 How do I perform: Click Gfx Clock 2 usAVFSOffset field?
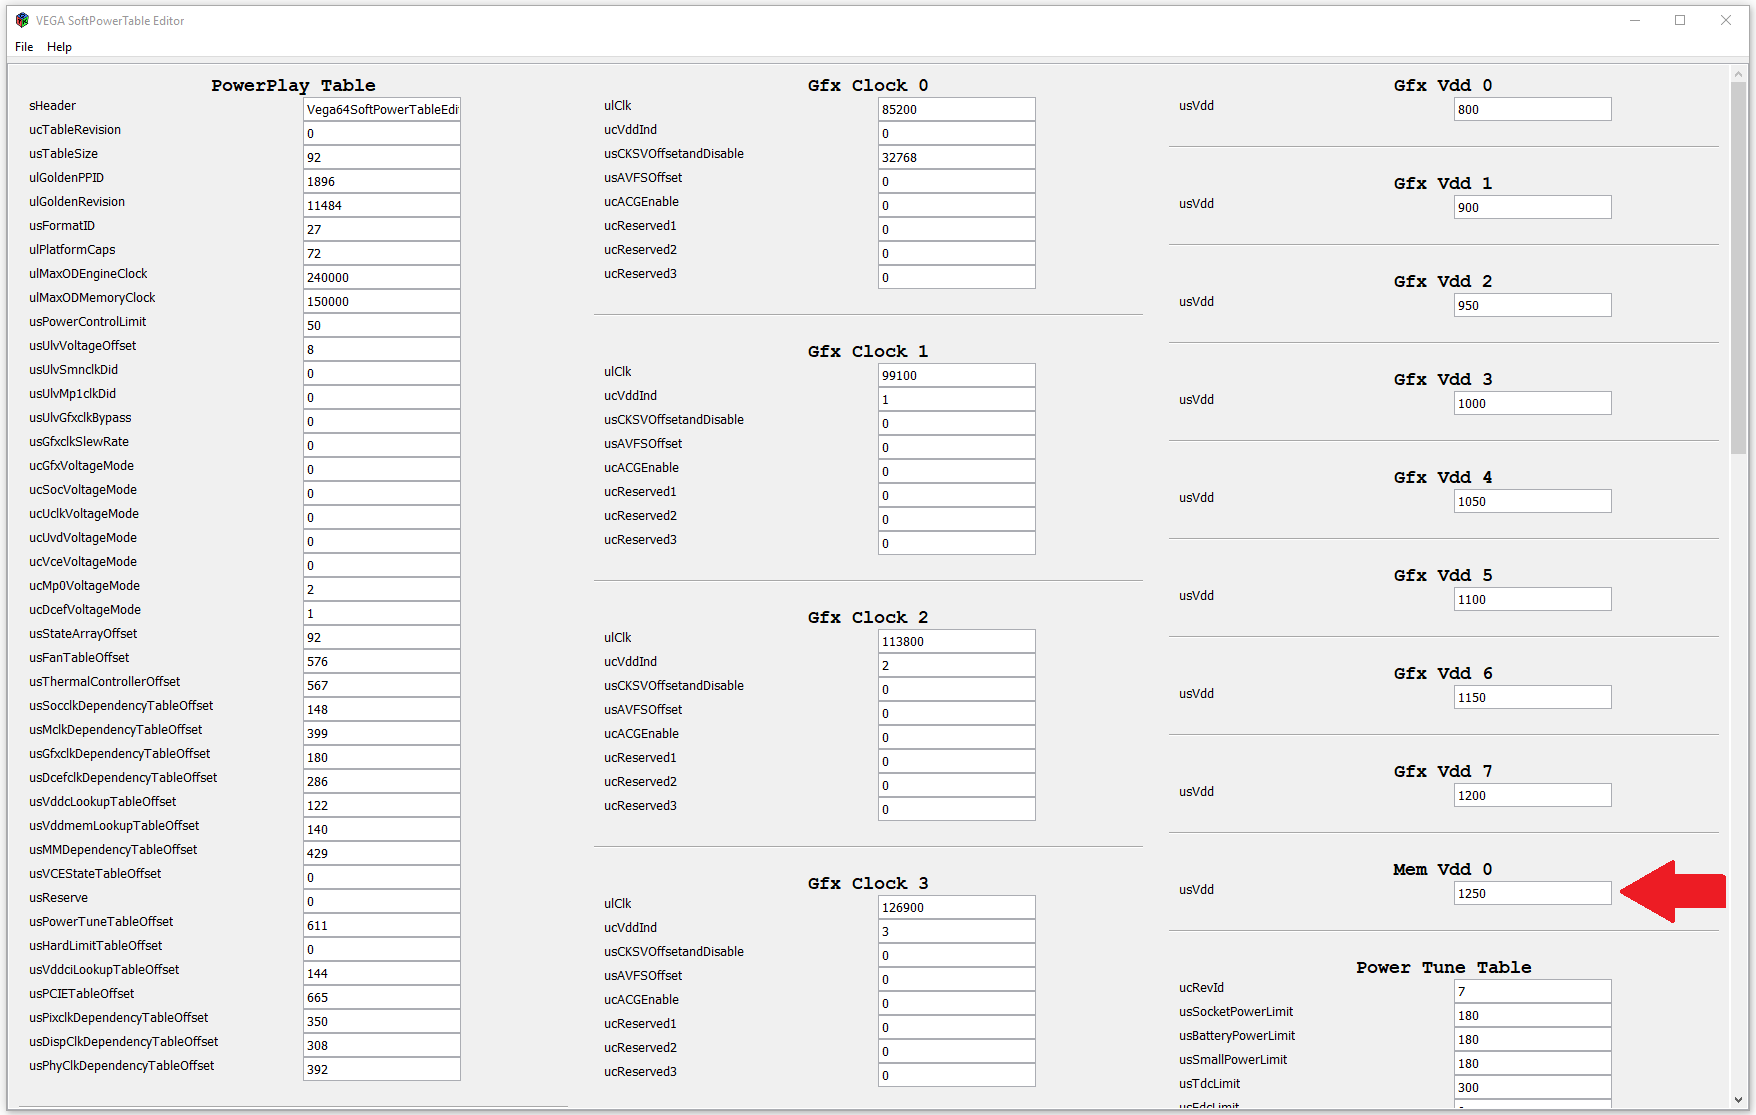[957, 713]
